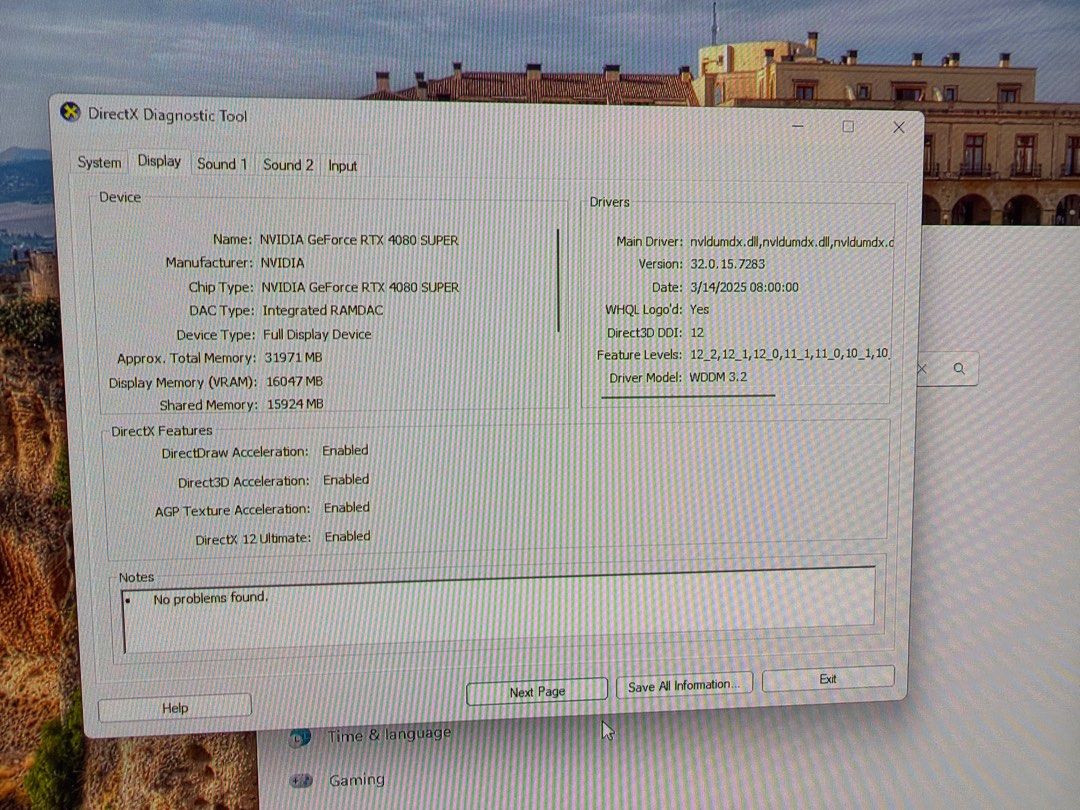
Task: Open the Sound 2 tab
Action: [288, 165]
